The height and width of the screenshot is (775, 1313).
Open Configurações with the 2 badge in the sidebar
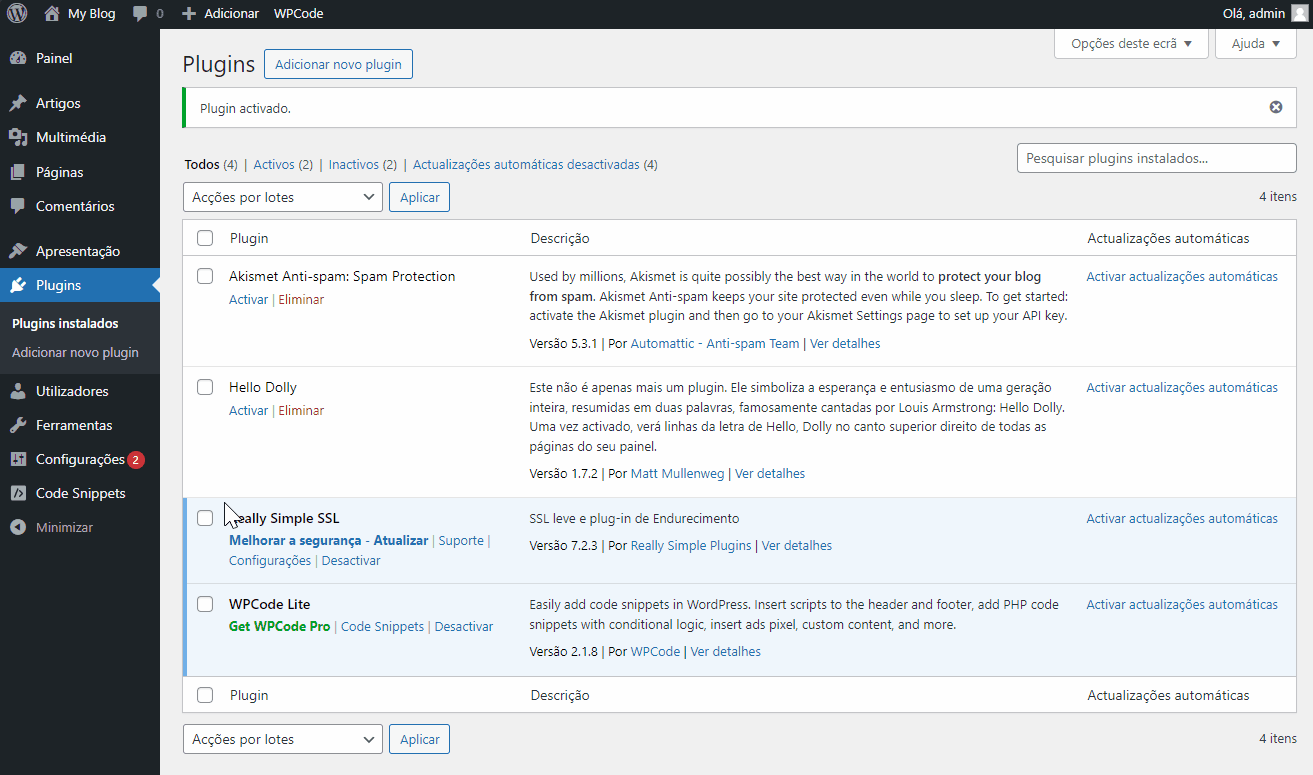pyautogui.click(x=80, y=459)
